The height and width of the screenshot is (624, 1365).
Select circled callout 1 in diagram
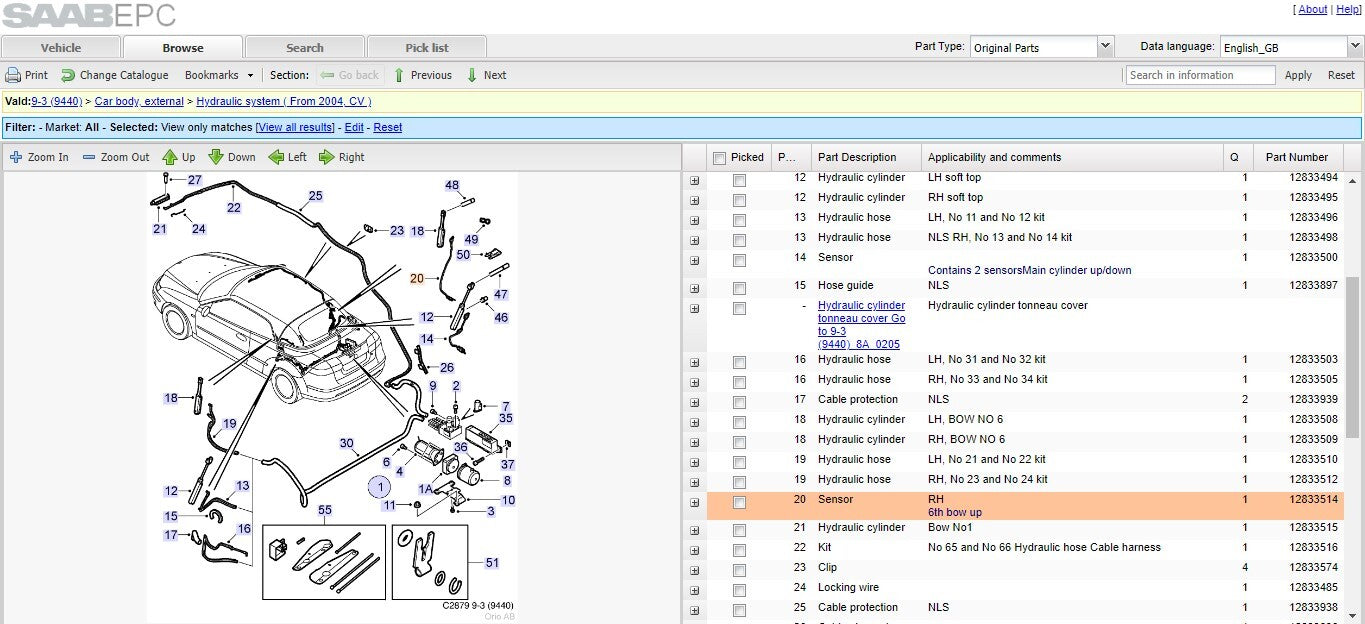[380, 487]
